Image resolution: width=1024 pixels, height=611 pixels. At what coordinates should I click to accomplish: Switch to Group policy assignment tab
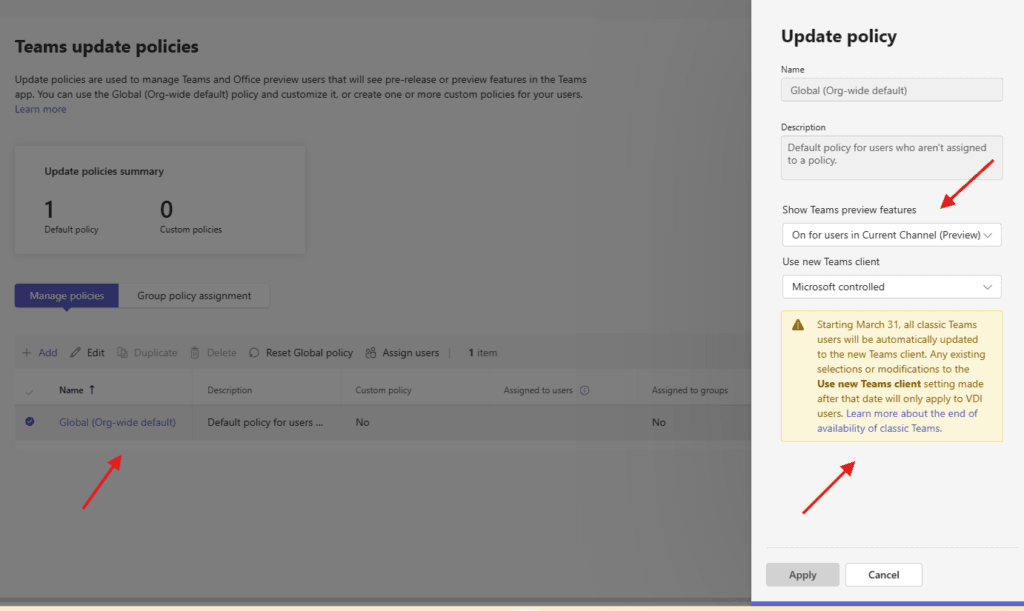[x=194, y=296]
